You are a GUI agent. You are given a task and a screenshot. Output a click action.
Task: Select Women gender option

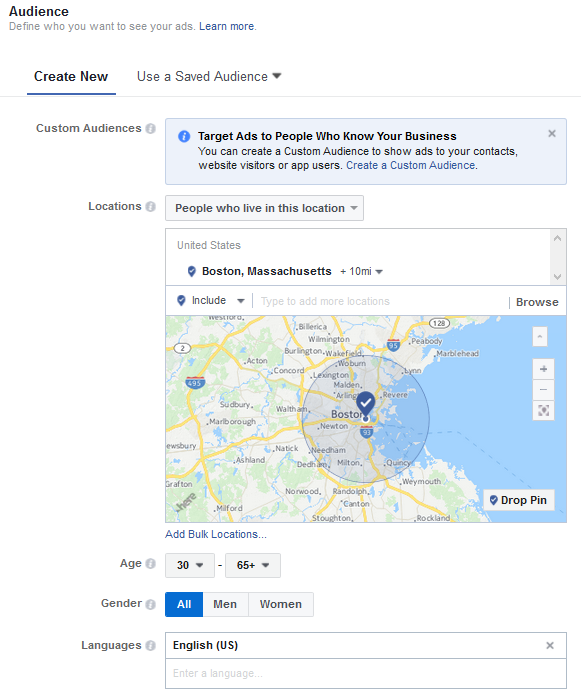[281, 604]
